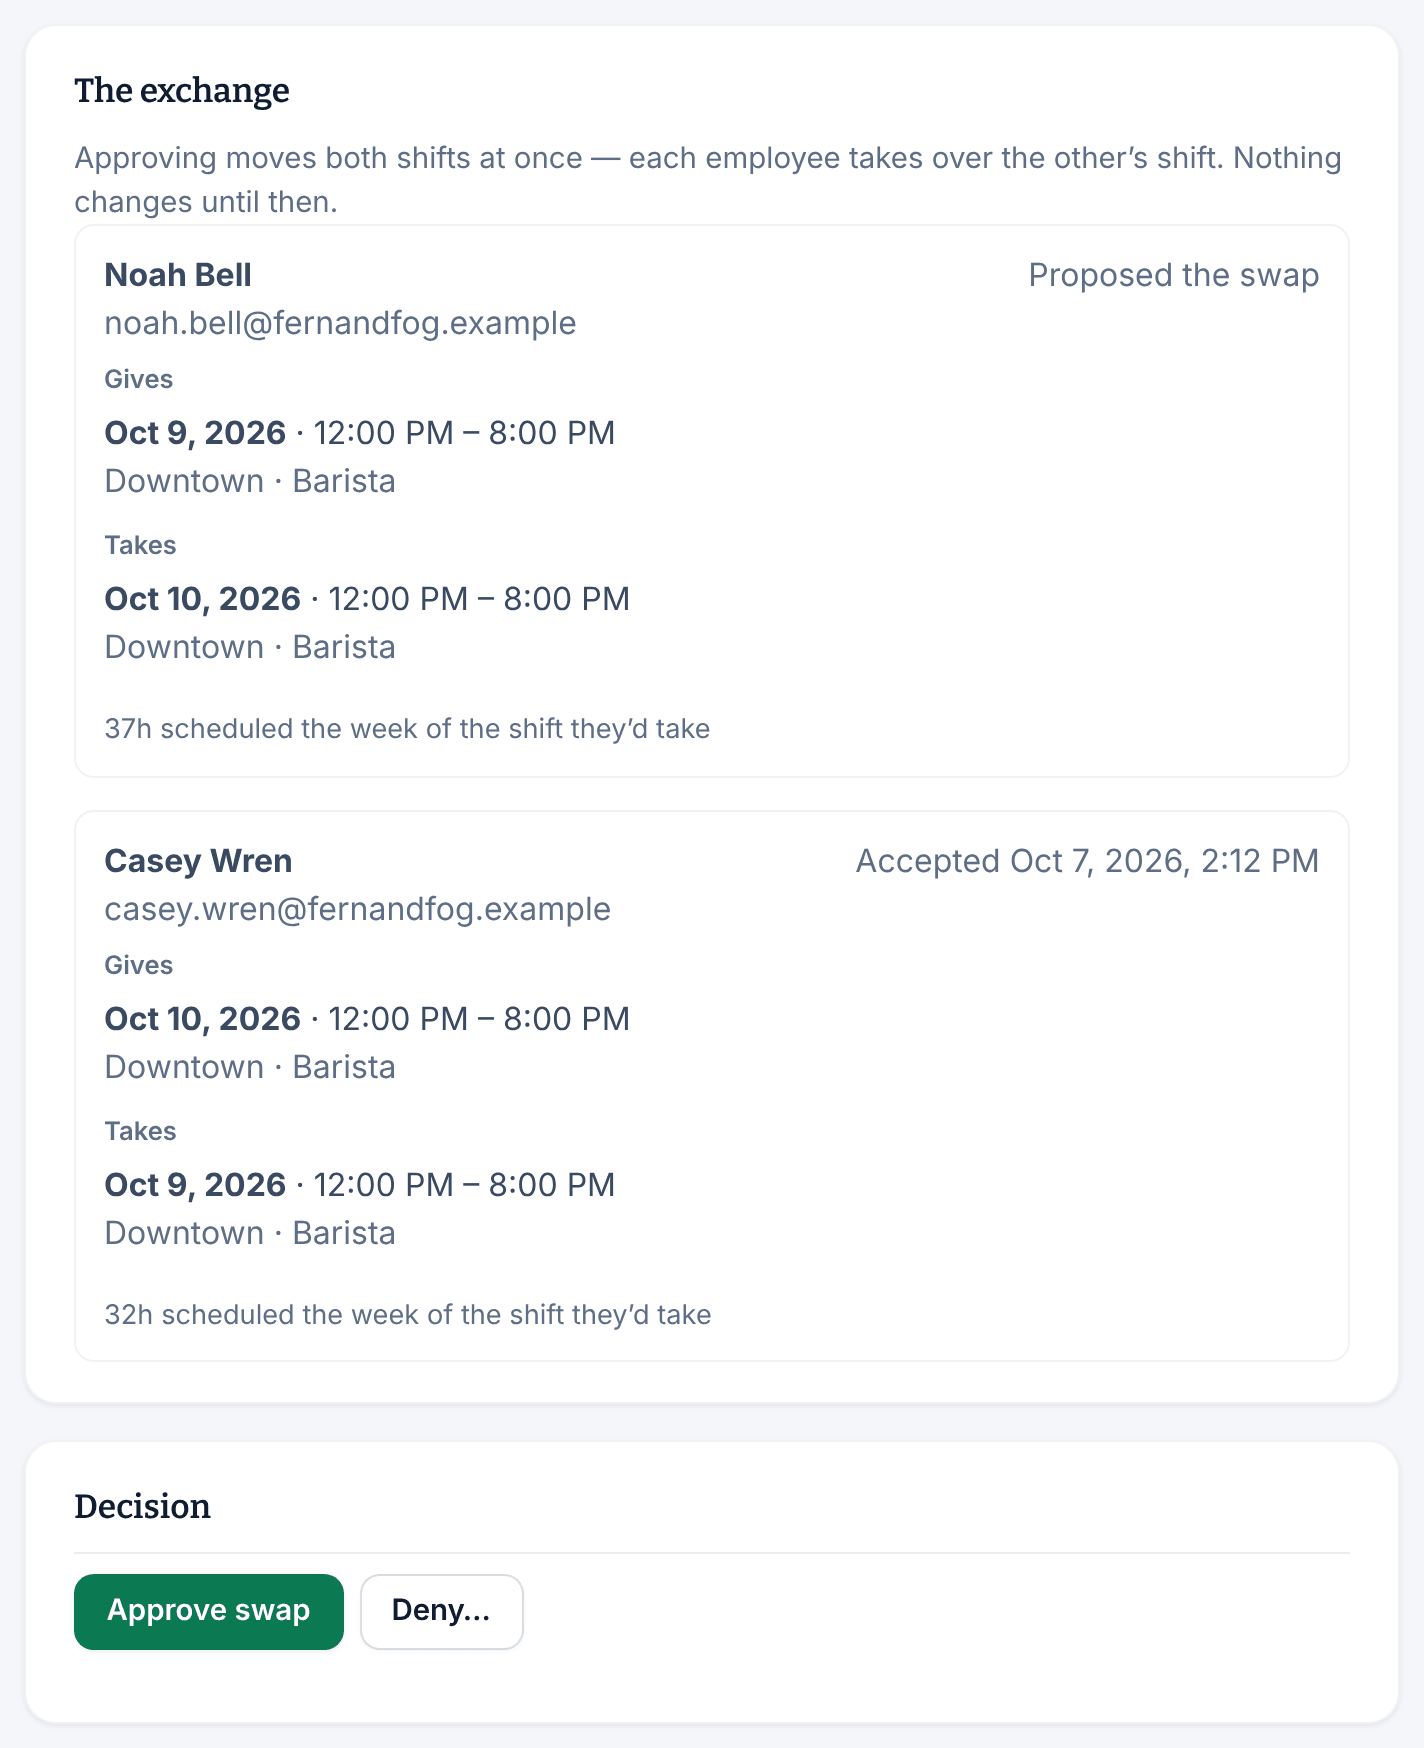1424x1748 pixels.
Task: Click the '32h scheduled' week note
Action: coord(408,1315)
